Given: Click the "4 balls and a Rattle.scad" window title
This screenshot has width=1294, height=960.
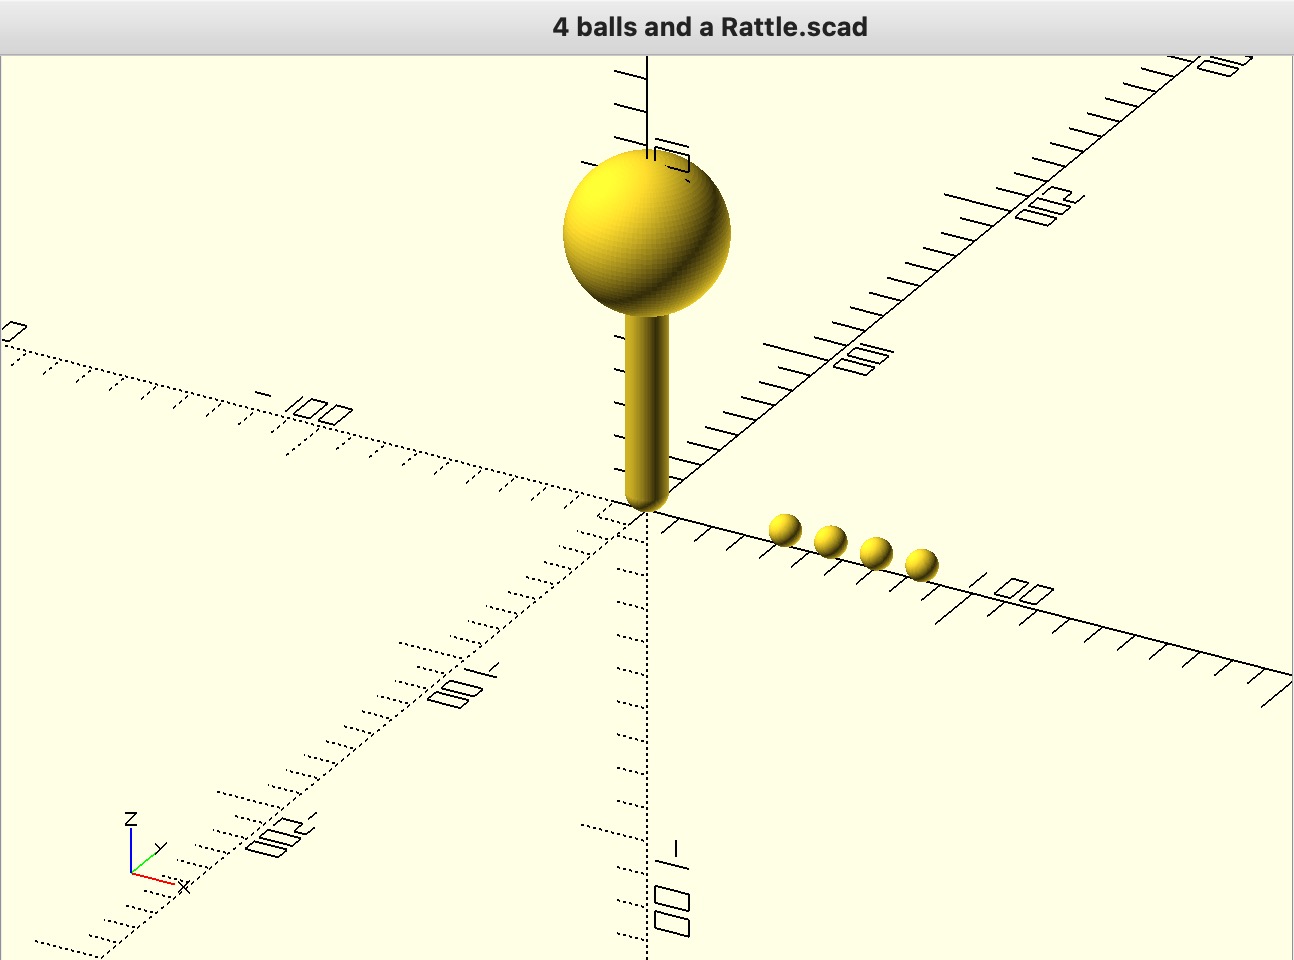Looking at the screenshot, I should click(x=709, y=27).
